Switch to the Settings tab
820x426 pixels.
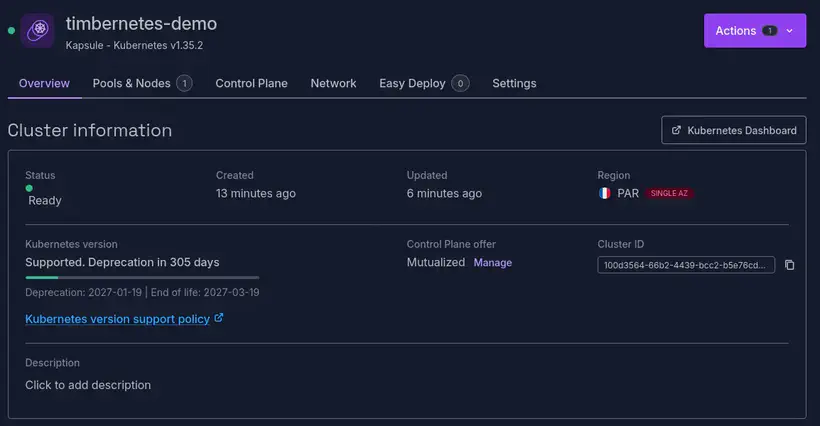pyautogui.click(x=514, y=84)
